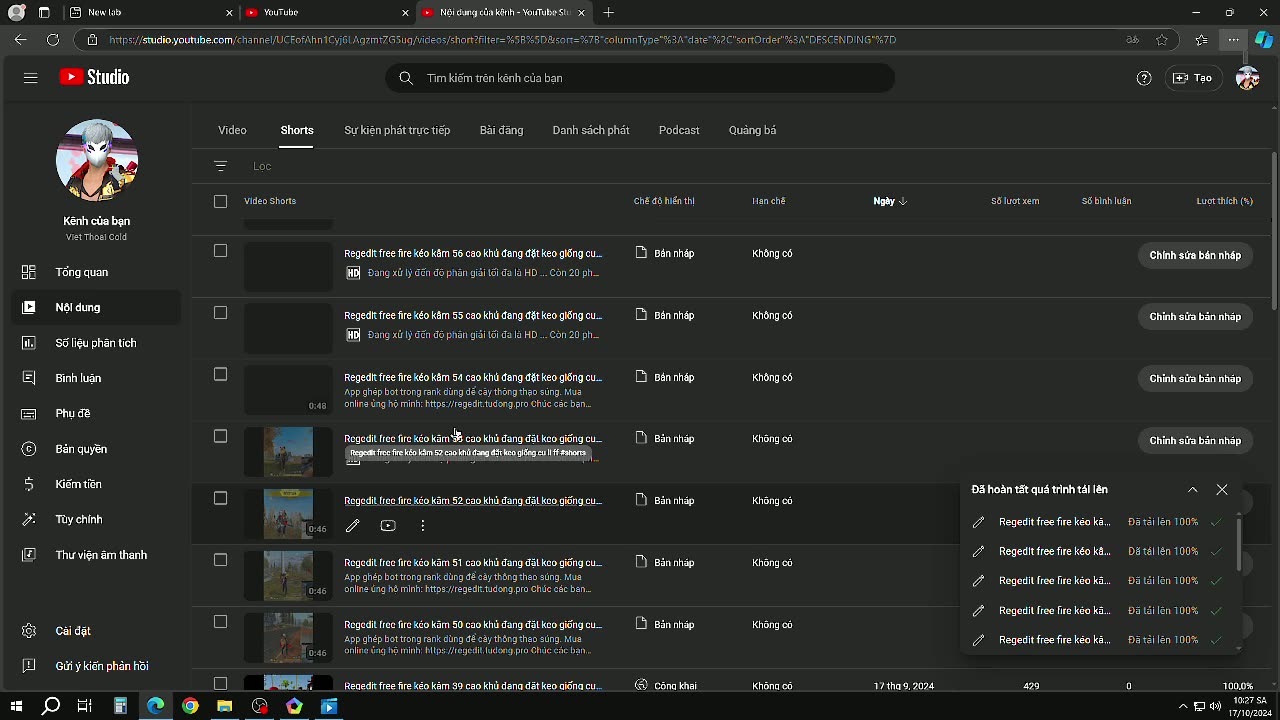Collapse the upload panel with the chevron

[1193, 490]
